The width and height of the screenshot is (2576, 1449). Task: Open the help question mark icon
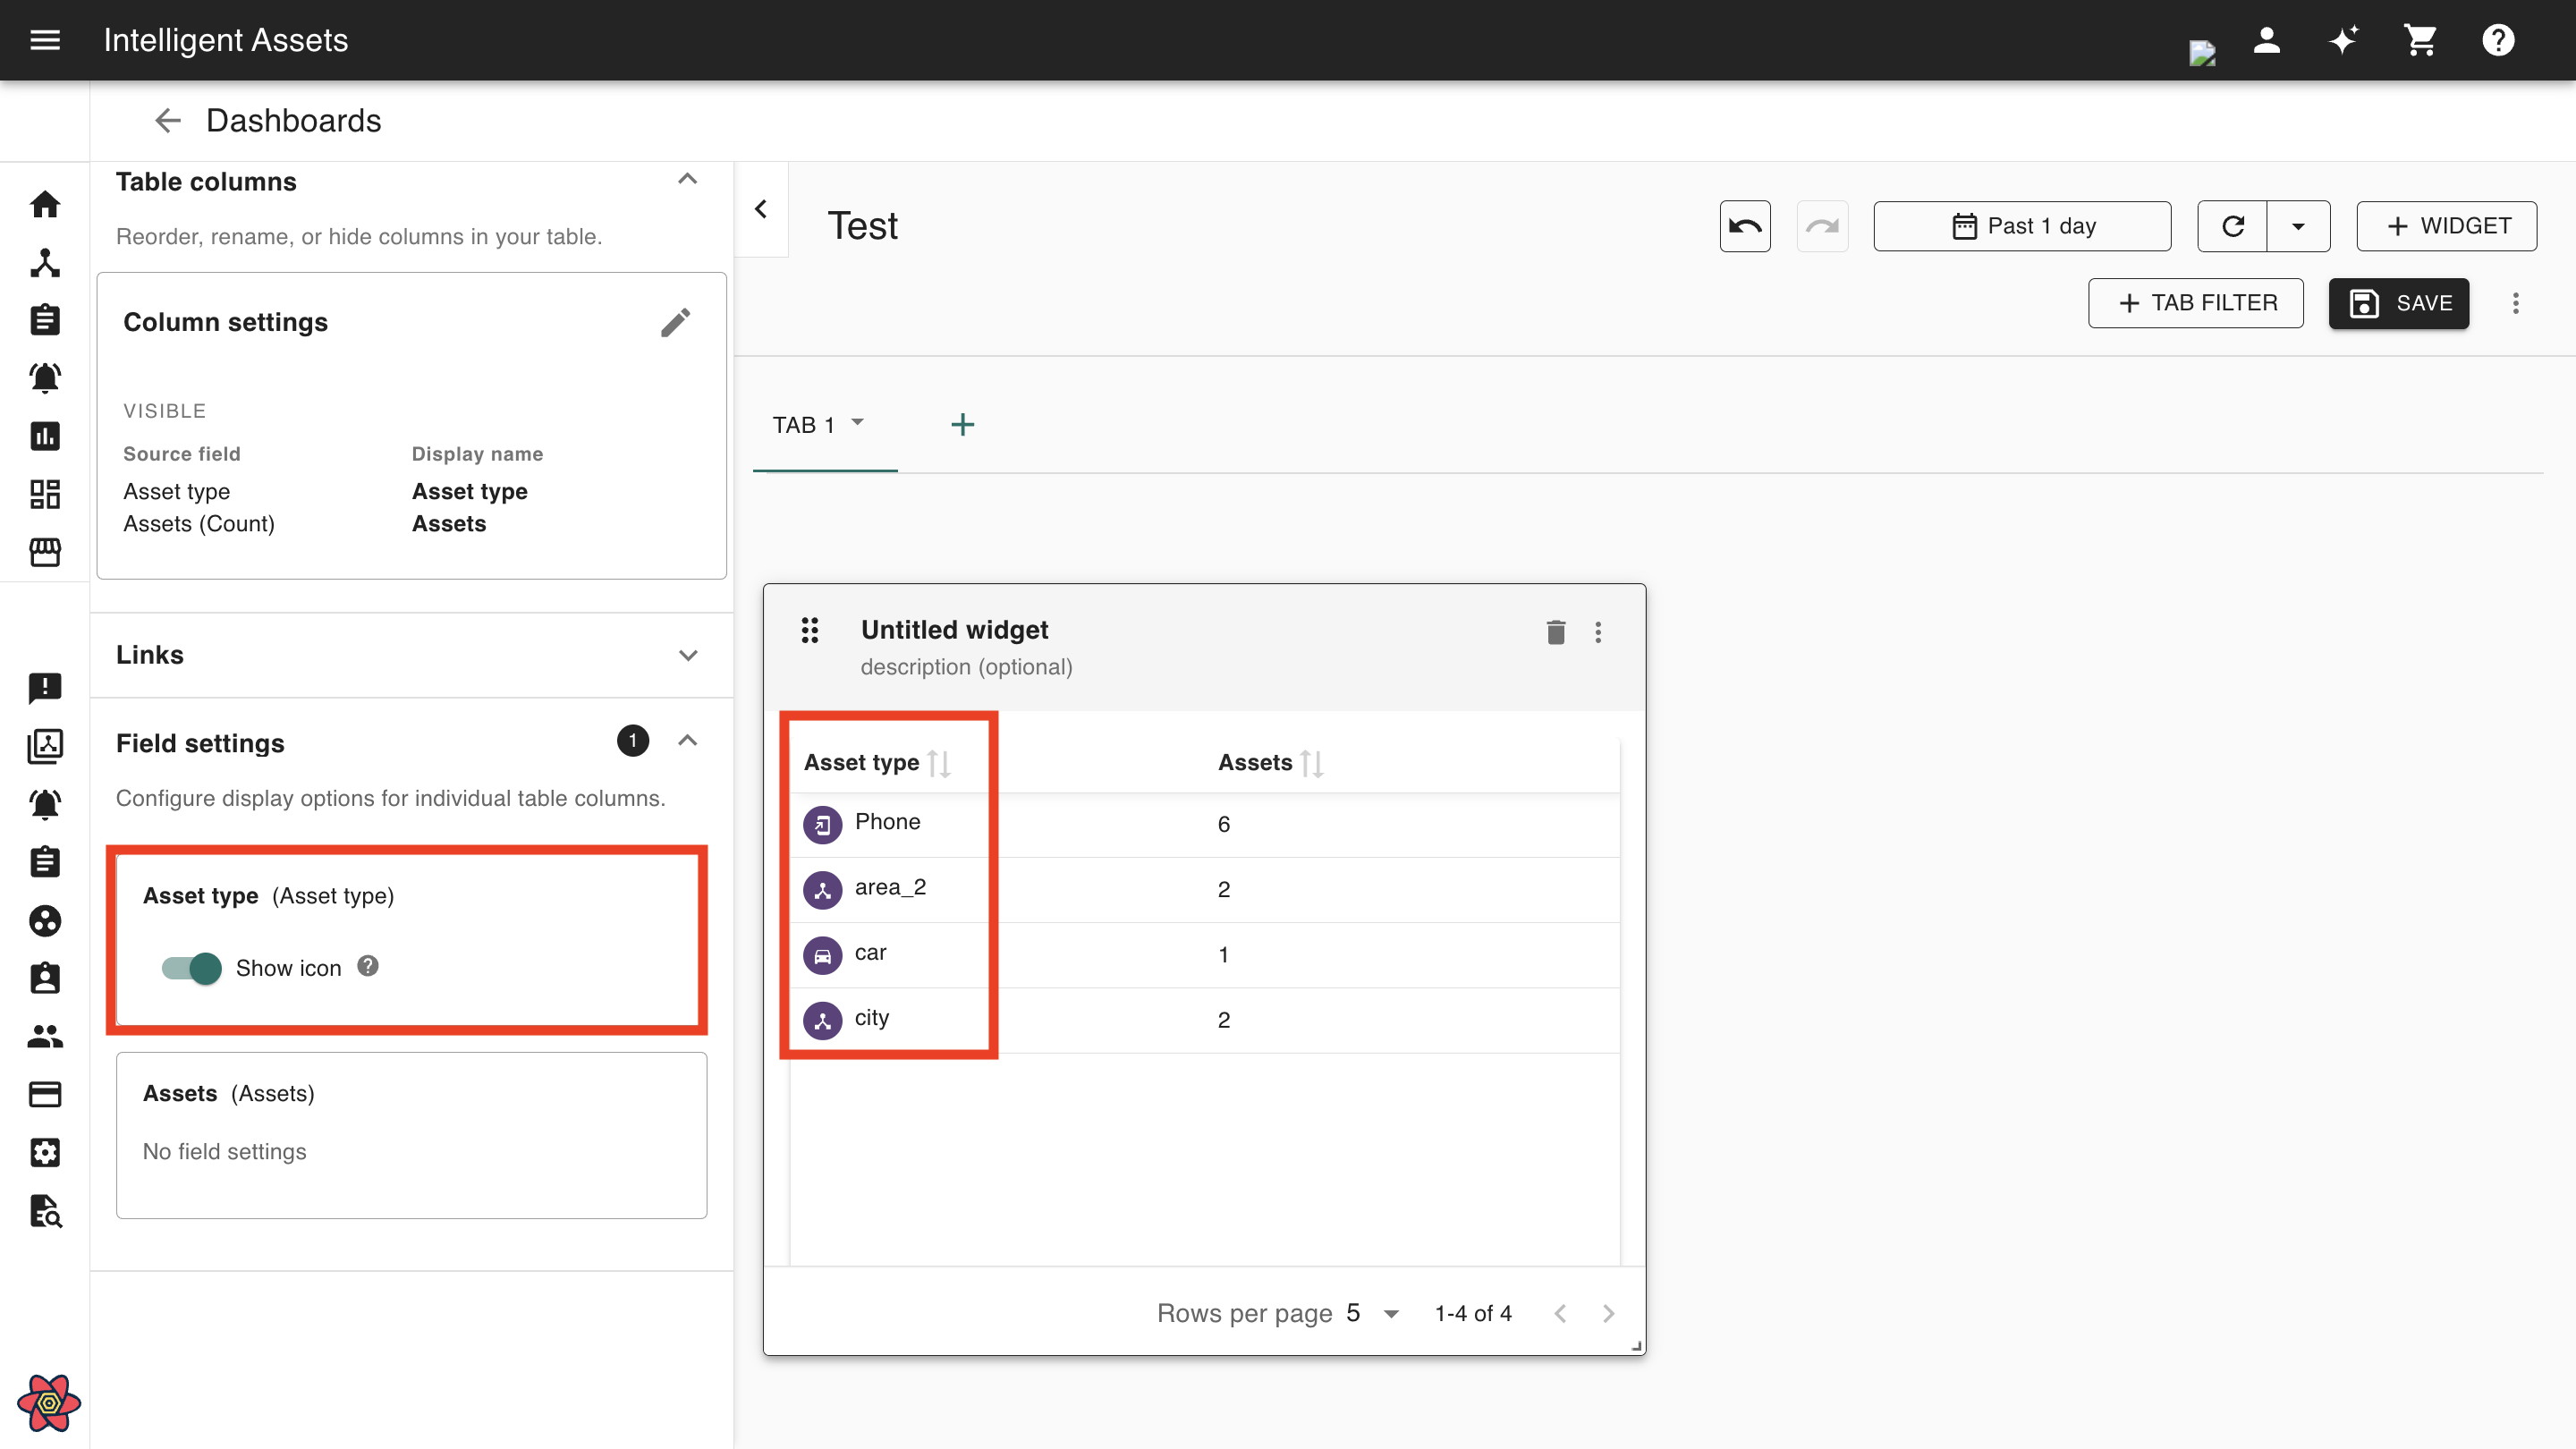tap(2497, 40)
